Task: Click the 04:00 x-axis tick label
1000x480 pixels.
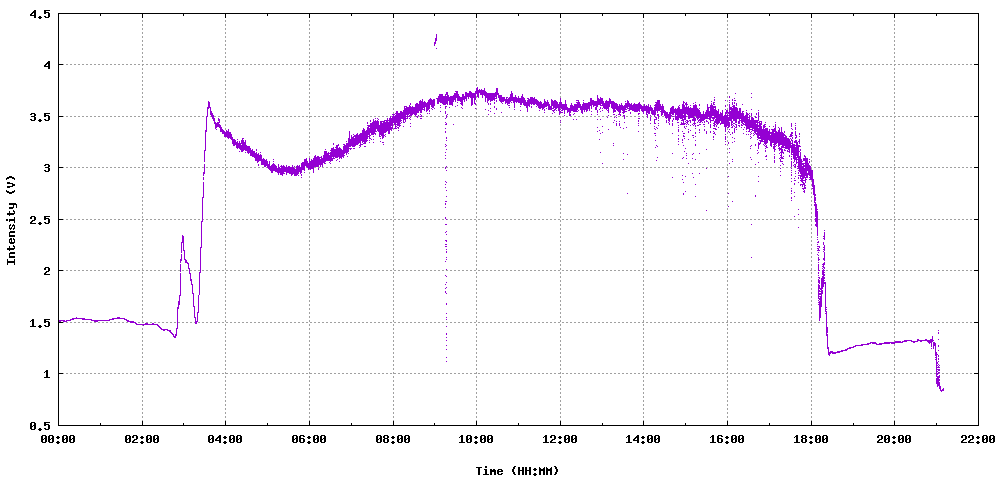Action: 226,439
